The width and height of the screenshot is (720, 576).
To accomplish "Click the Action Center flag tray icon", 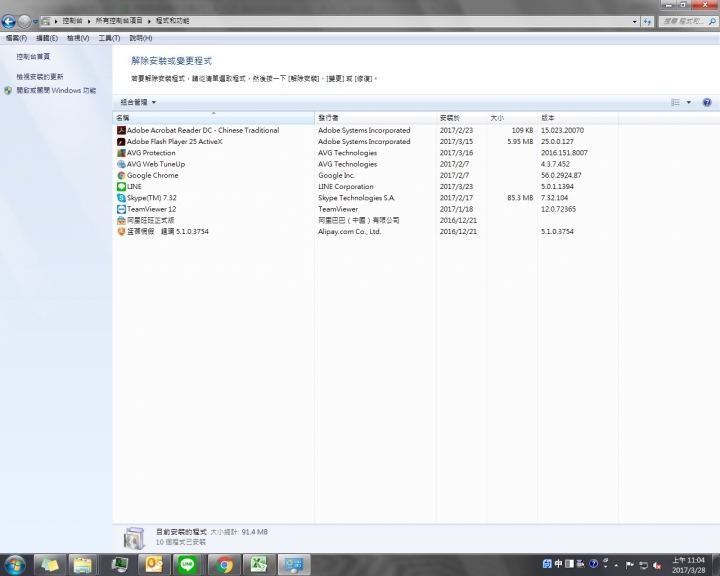I will point(630,565).
